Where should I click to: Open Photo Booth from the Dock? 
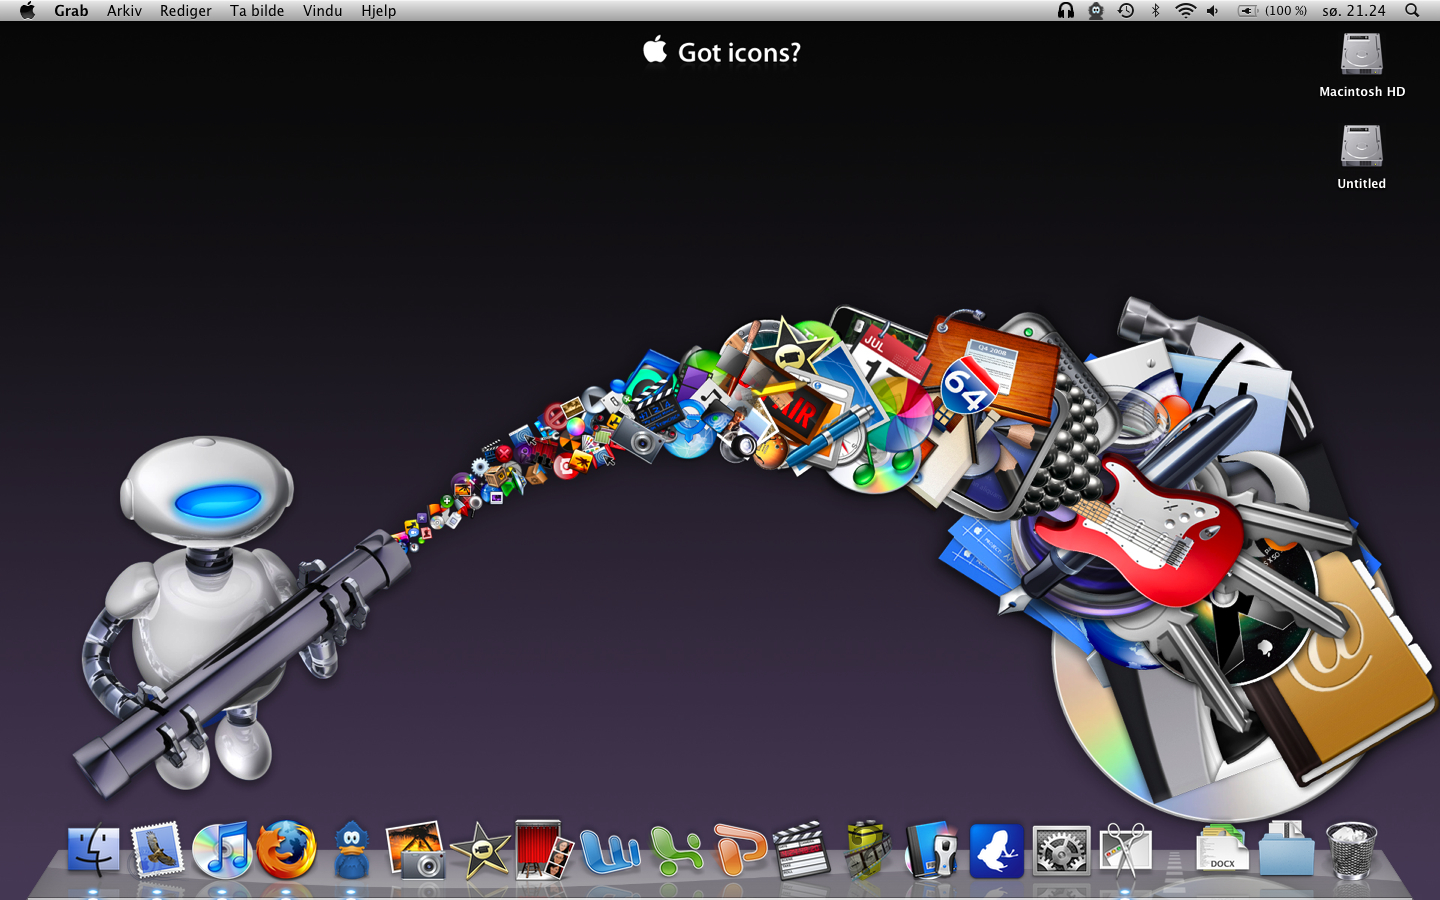[544, 850]
